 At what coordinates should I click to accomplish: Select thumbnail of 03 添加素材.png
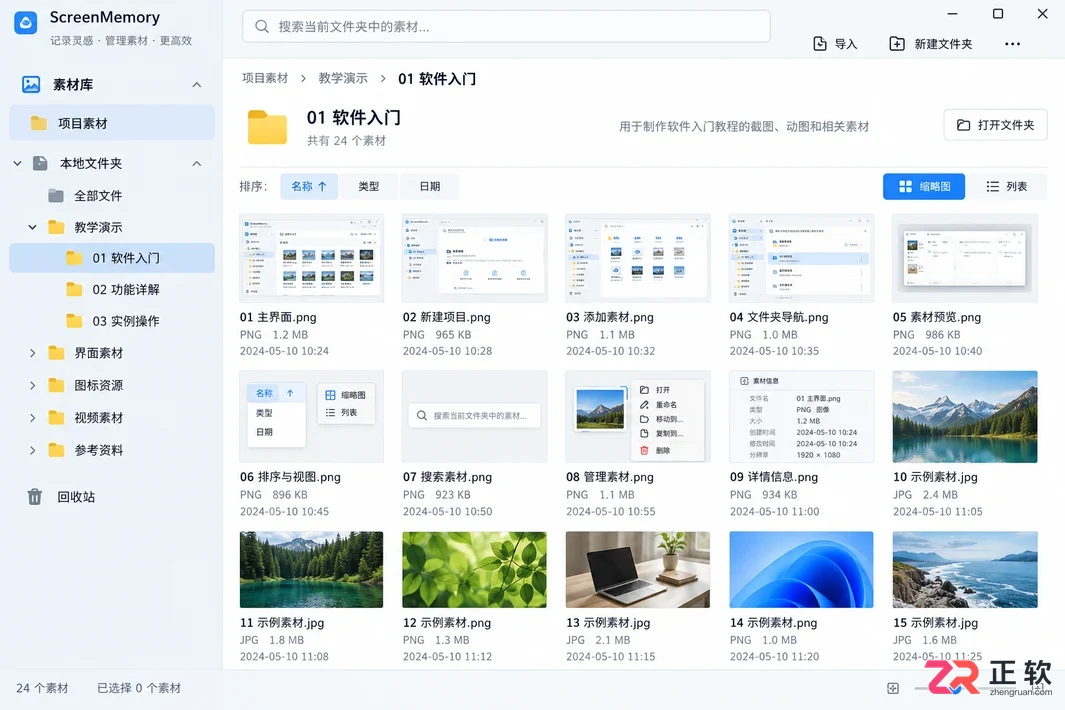638,258
